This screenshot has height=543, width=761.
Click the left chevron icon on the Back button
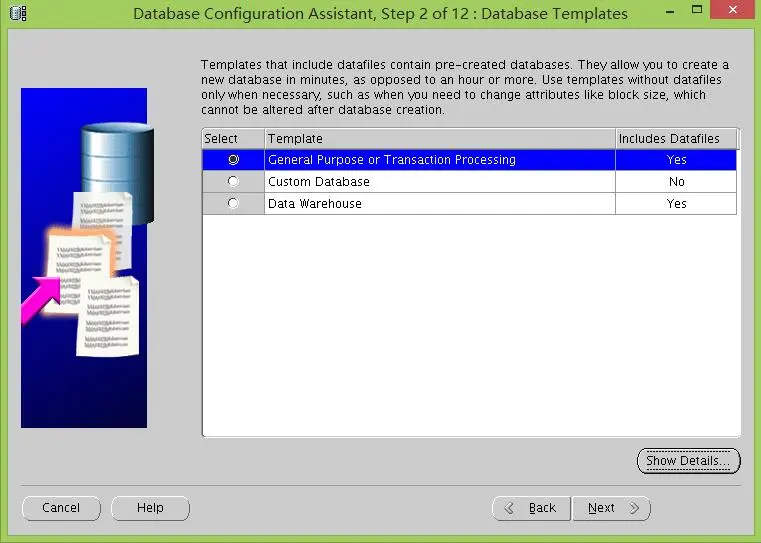(x=509, y=508)
